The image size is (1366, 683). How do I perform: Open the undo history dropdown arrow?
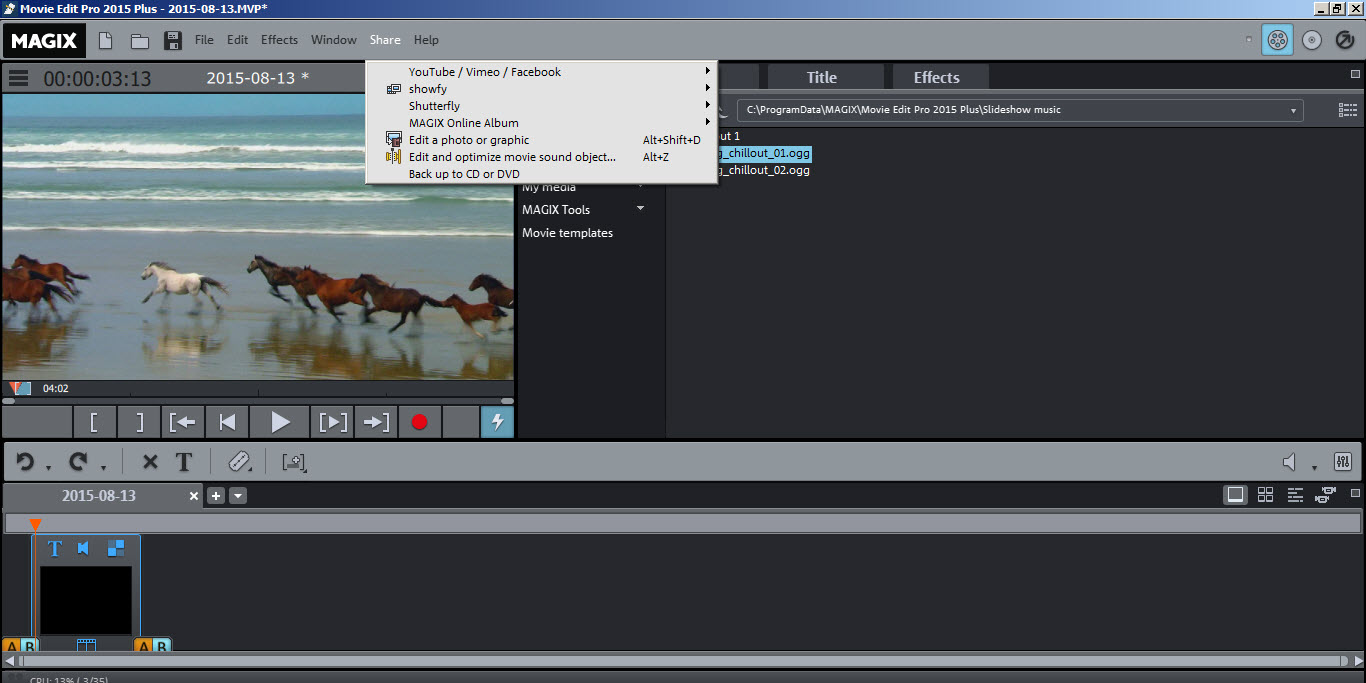(x=48, y=467)
